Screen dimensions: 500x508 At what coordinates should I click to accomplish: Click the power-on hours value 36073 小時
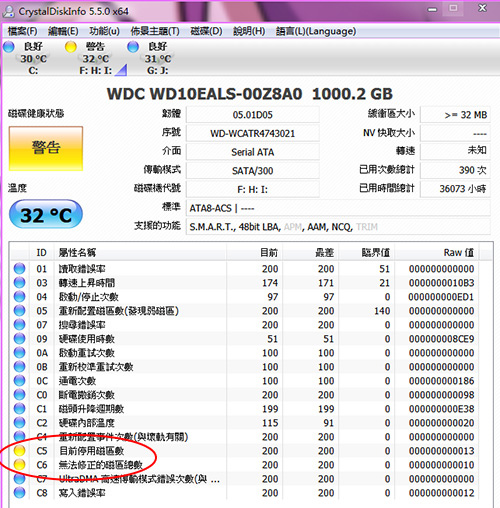455,189
